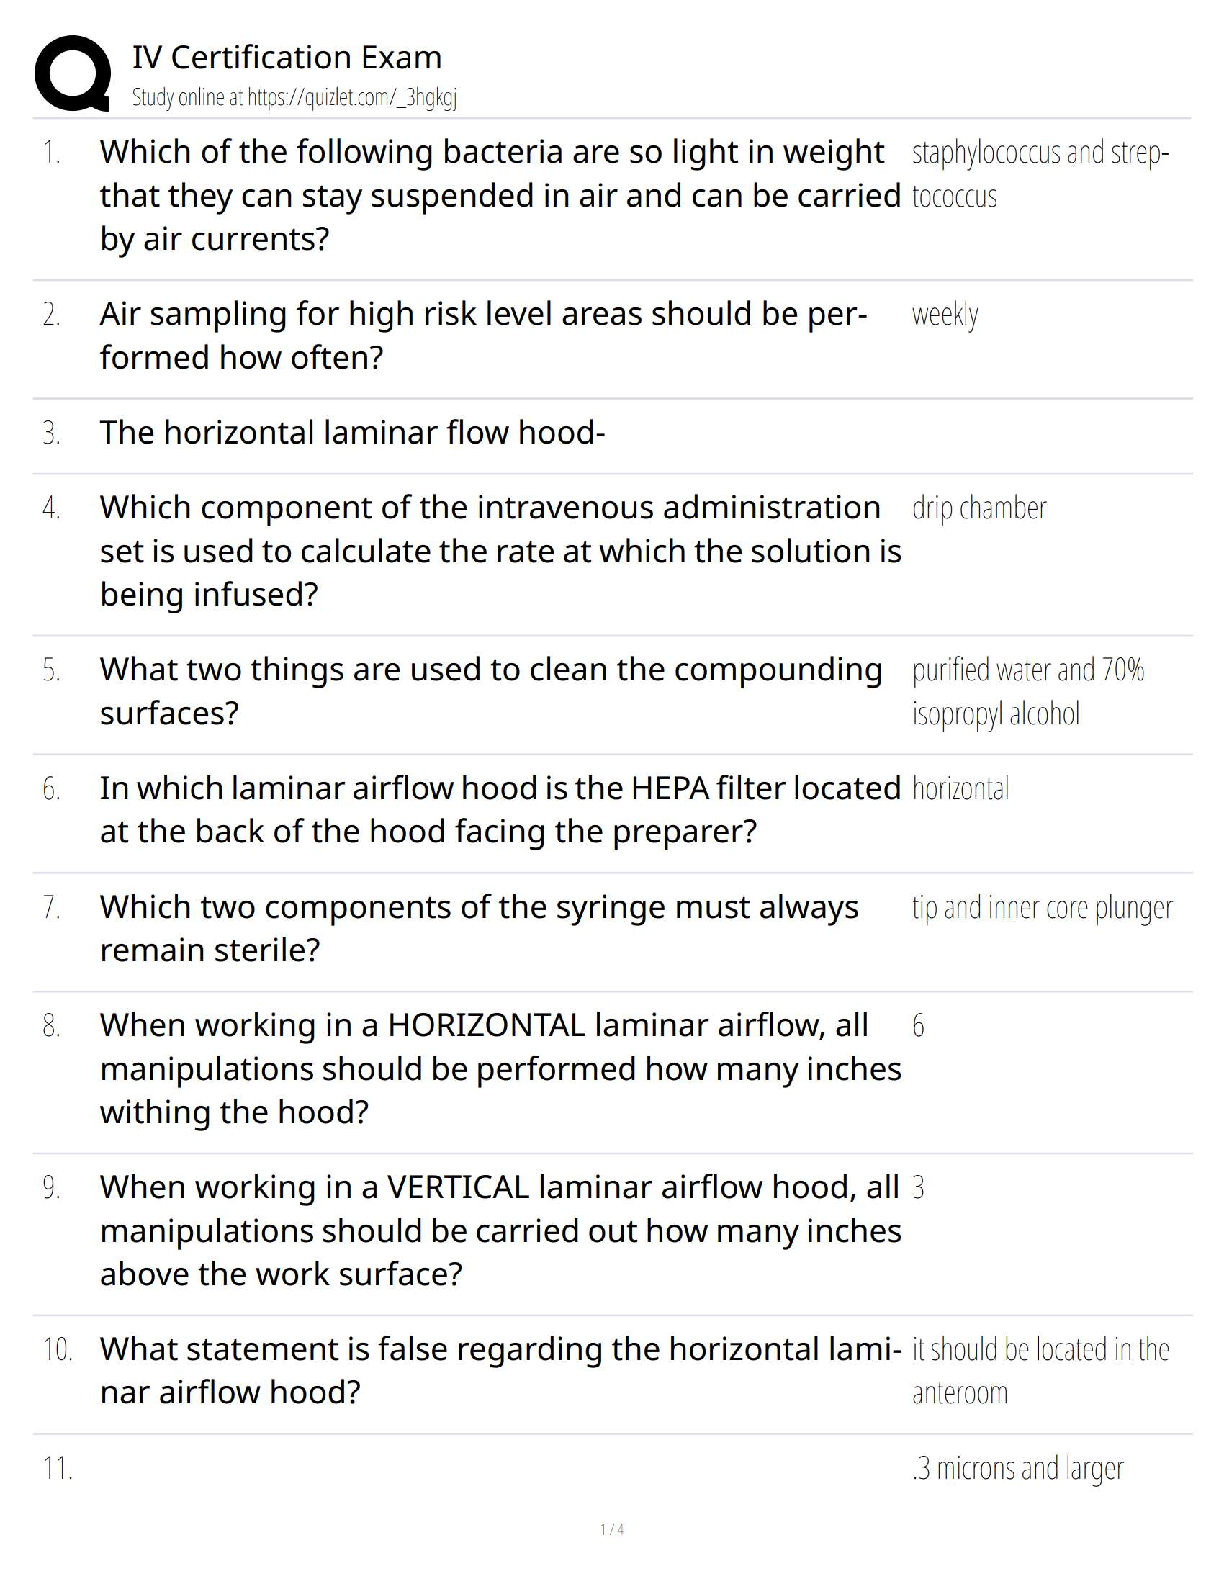Click purified water and isopropyl alcohol answer
1224x1584 pixels.
(x=1028, y=691)
